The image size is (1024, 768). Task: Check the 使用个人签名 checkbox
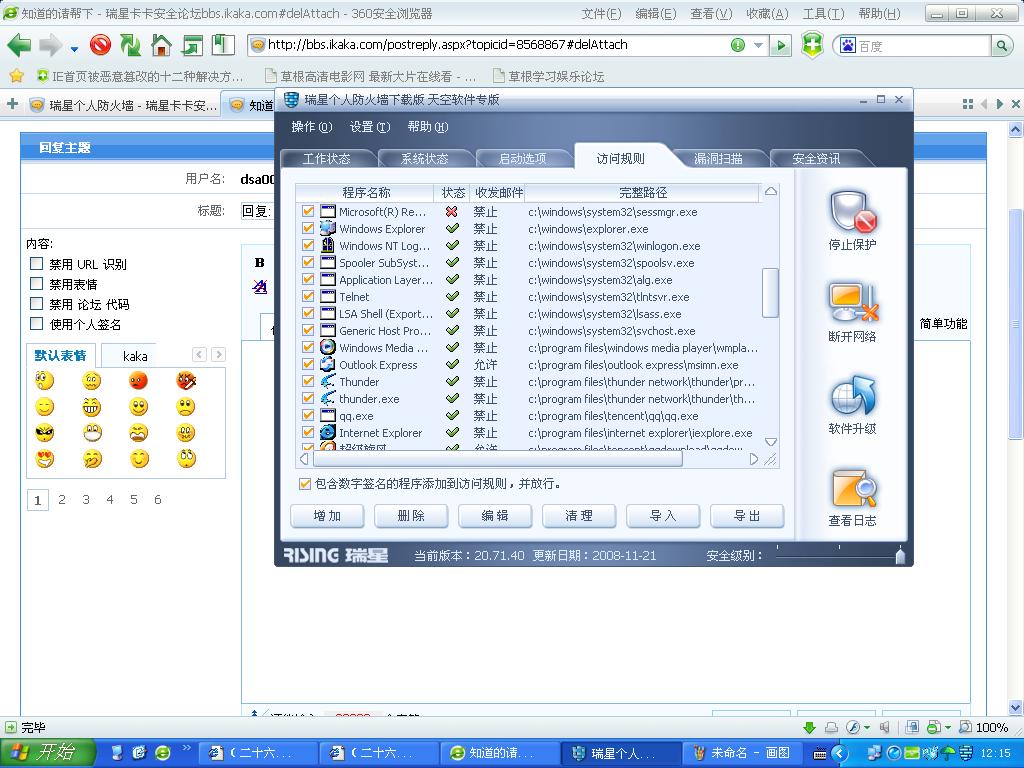click(37, 323)
